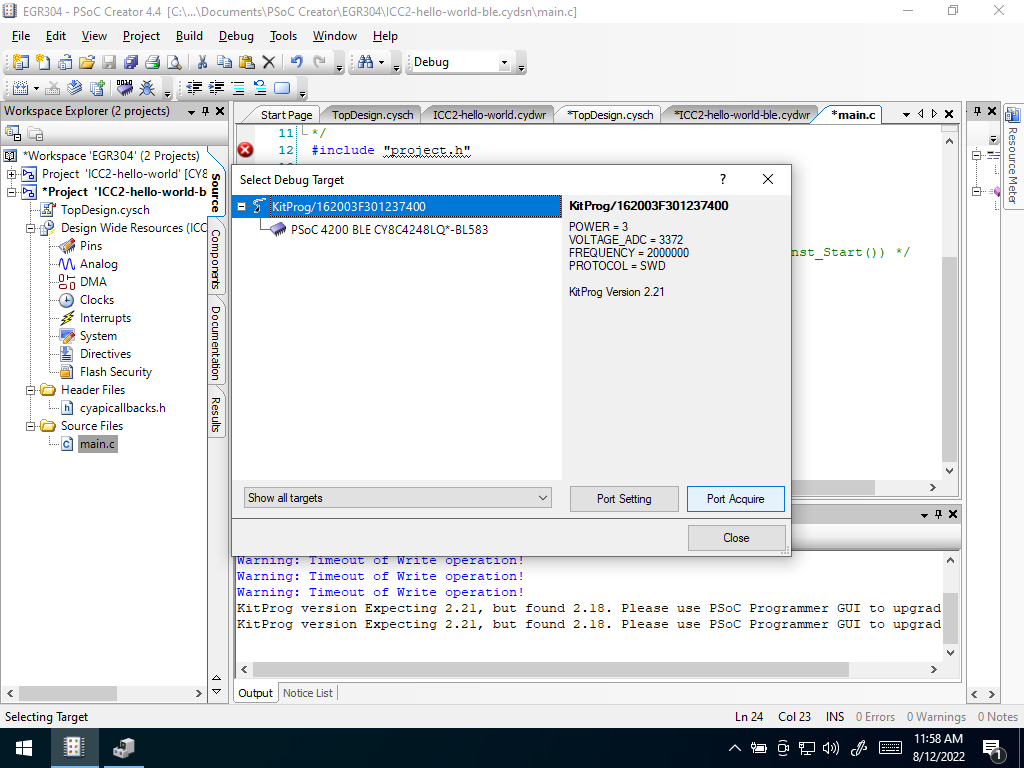Open the Show all targets dropdown
Viewport: 1024px width, 768px height.
tap(398, 498)
